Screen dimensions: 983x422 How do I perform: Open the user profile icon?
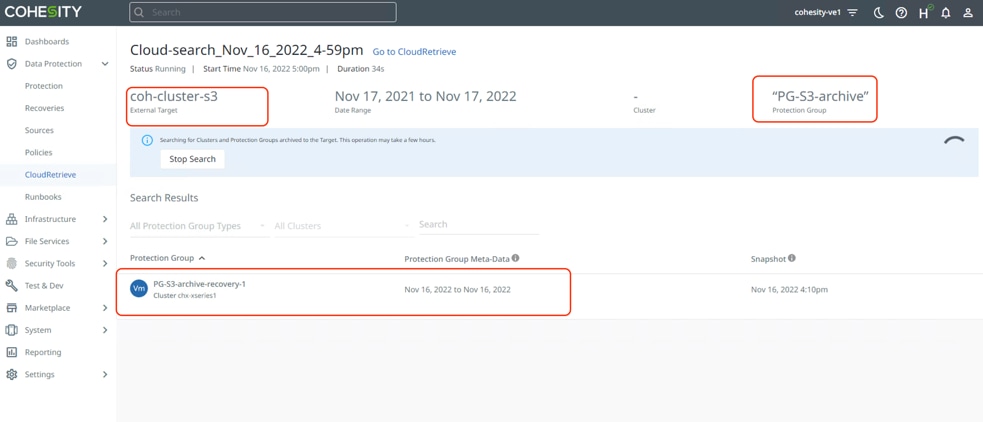pos(968,13)
